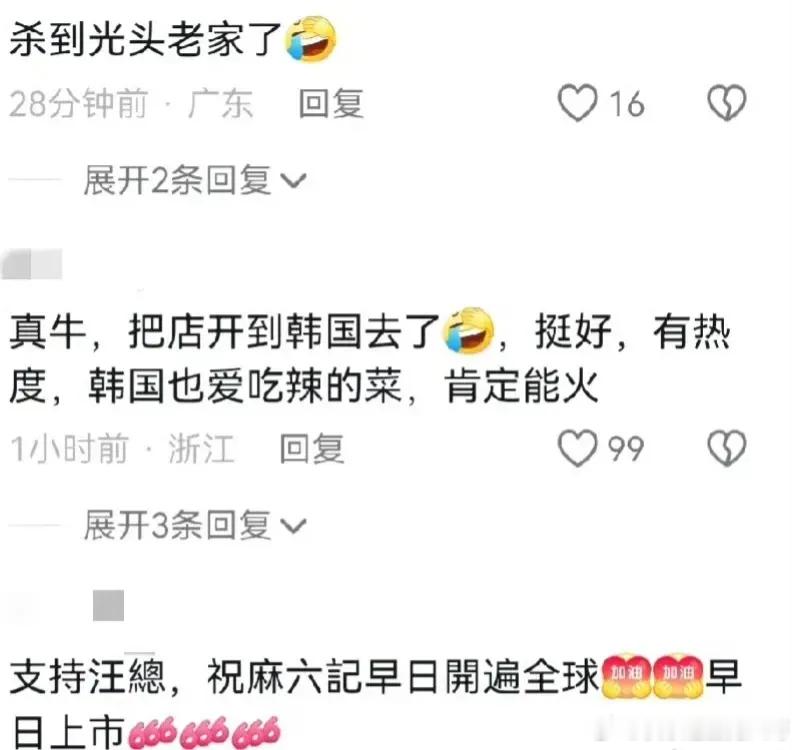Like the 浙江 comment with 99 likes
Screen dimensions: 797x750
577,448
